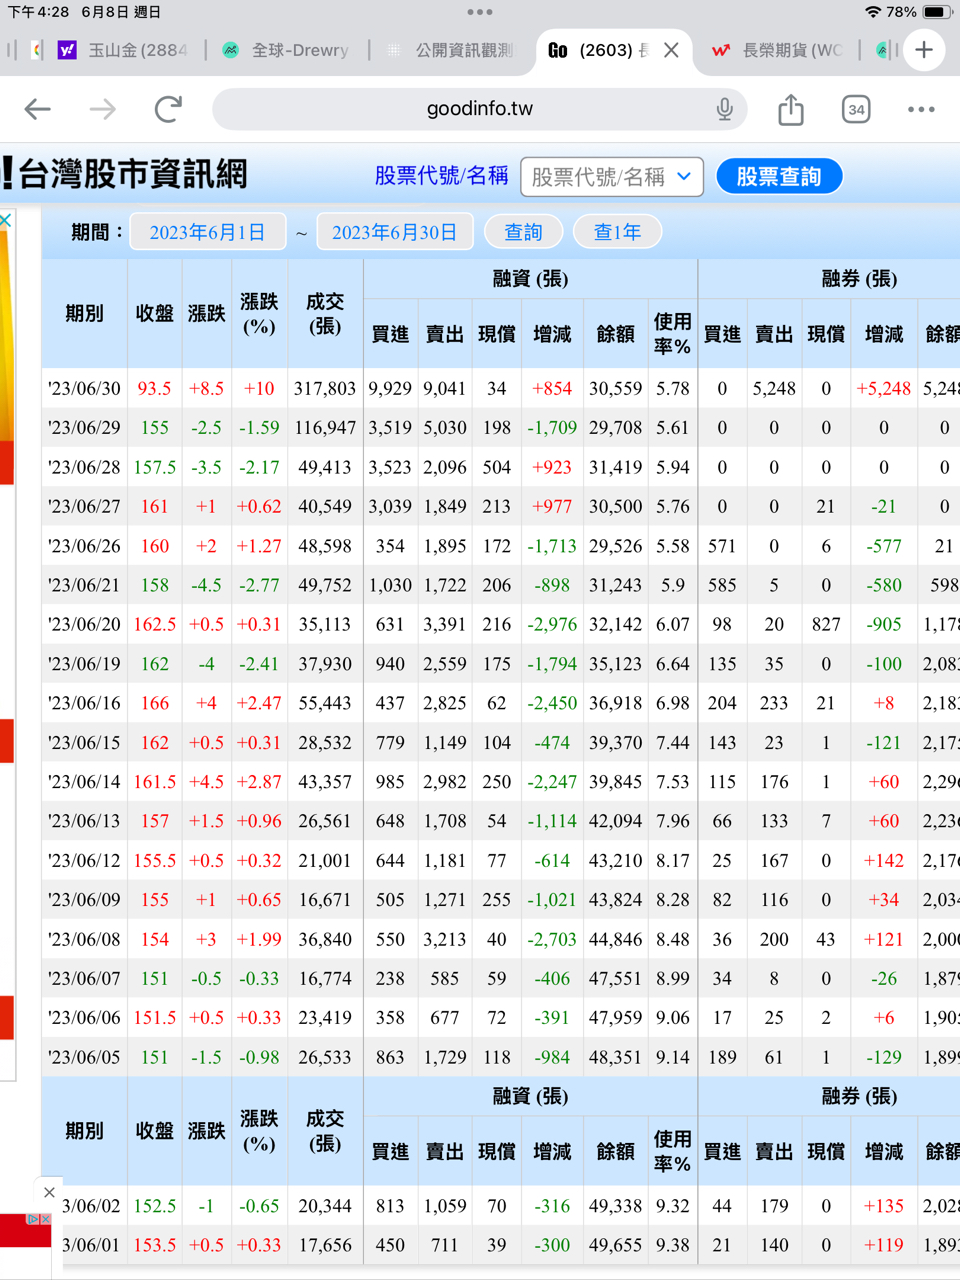Image resolution: width=960 pixels, height=1280 pixels.
Task: Tap the goodinfo.tw address bar
Action: click(x=480, y=109)
